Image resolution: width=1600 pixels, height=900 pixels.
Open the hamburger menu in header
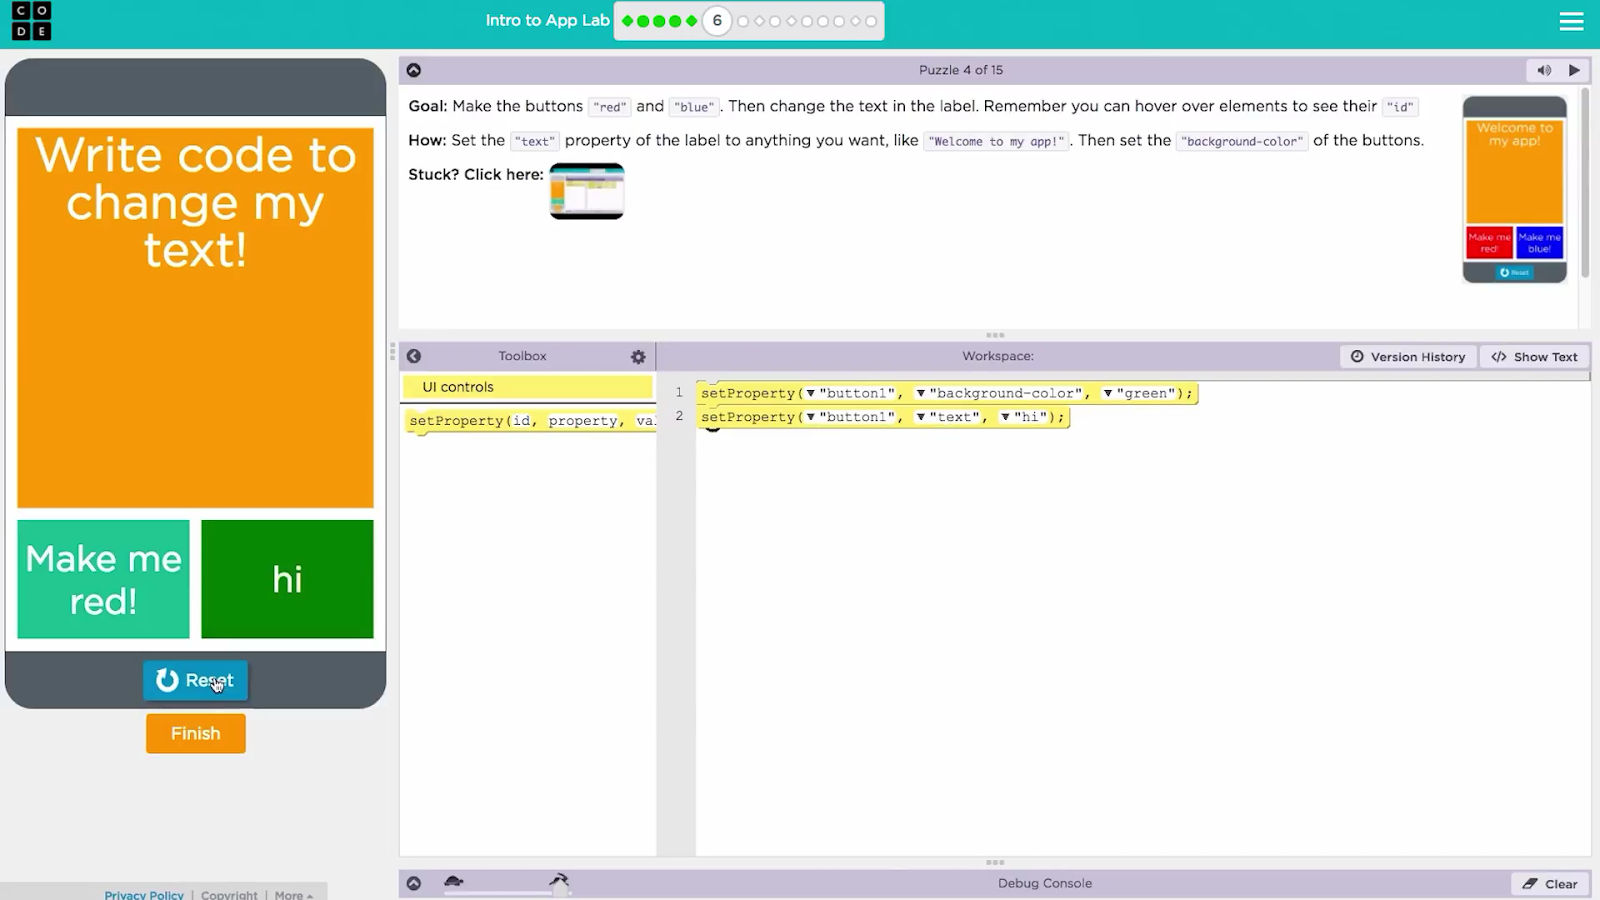pyautogui.click(x=1571, y=21)
